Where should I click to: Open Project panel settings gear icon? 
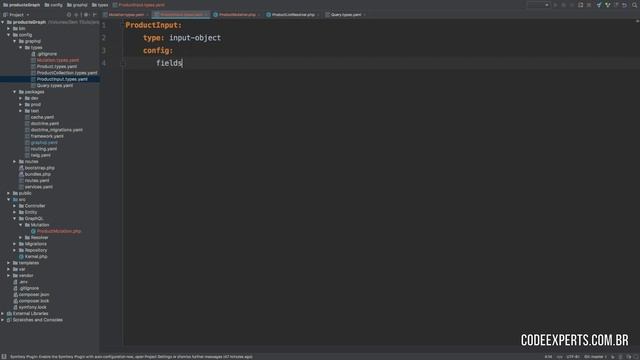point(86,15)
